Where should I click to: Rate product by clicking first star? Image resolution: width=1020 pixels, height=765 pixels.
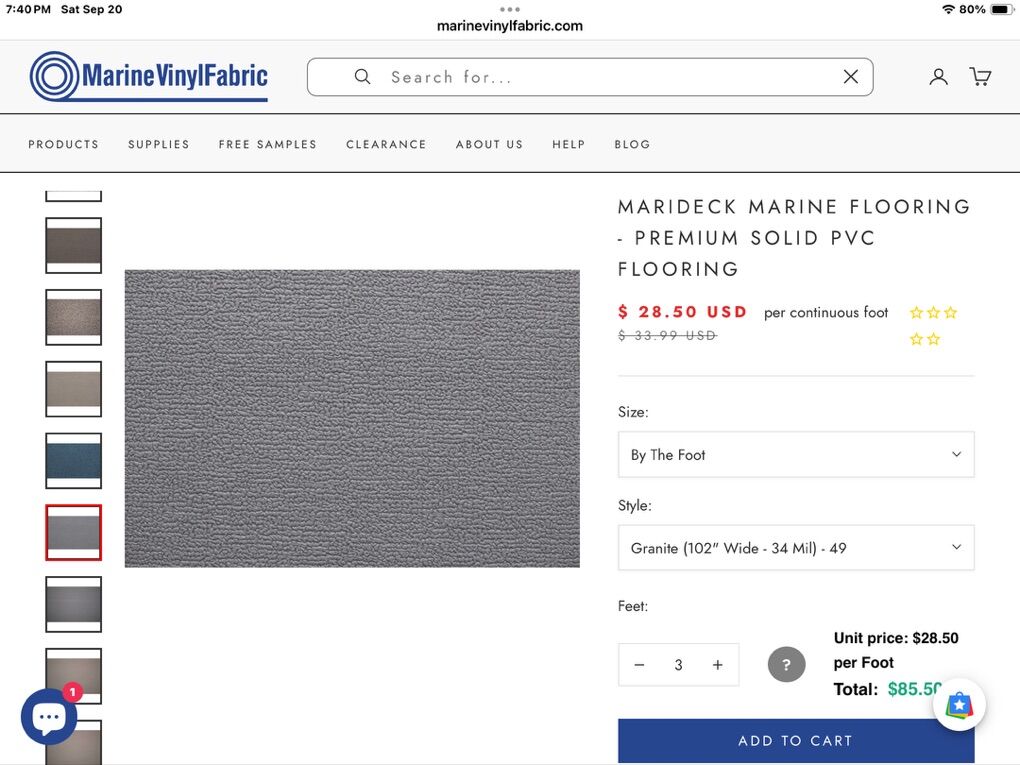pos(915,312)
